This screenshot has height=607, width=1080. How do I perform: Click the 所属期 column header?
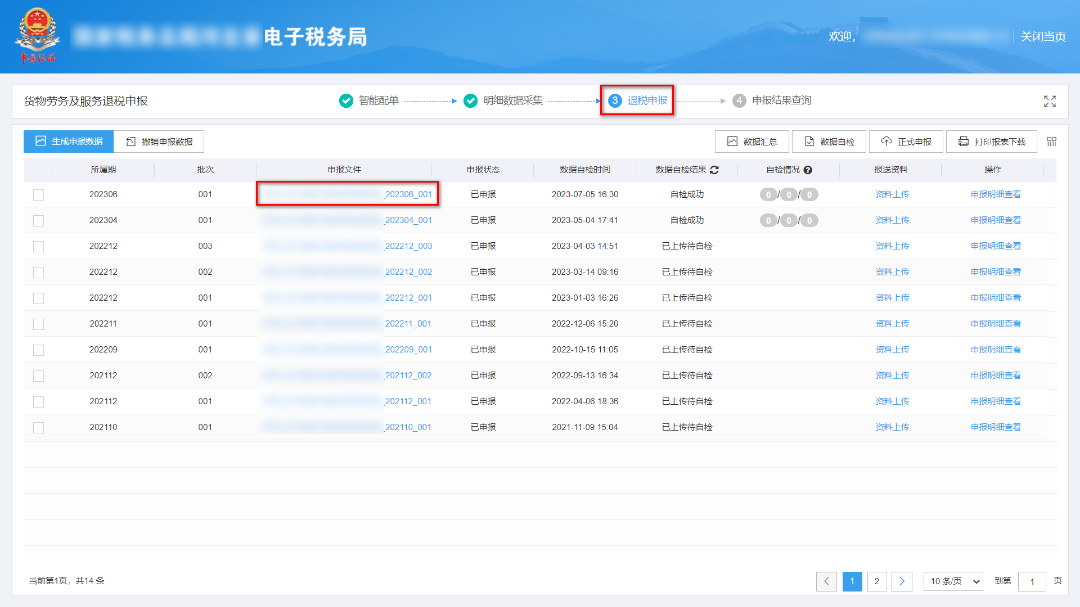tap(103, 169)
